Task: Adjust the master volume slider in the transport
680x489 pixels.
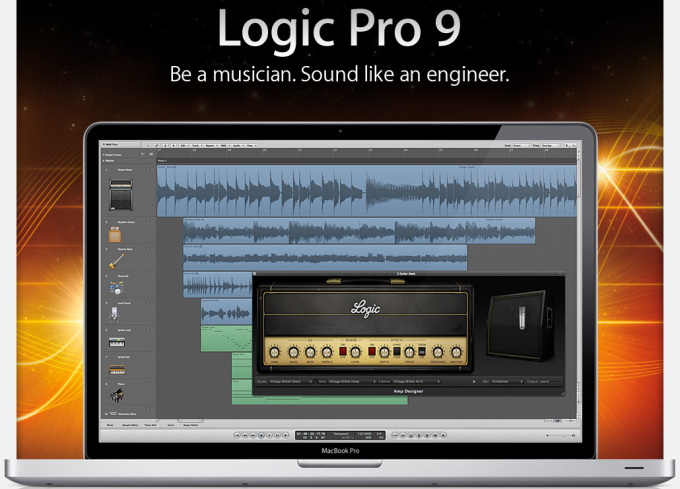Action: [x=560, y=435]
